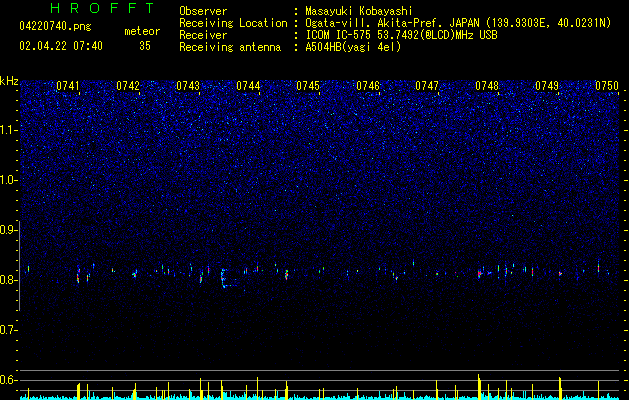Click the A504HB(yagi 4el) antenna text
The width and height of the screenshot is (629, 400).
pos(353,47)
